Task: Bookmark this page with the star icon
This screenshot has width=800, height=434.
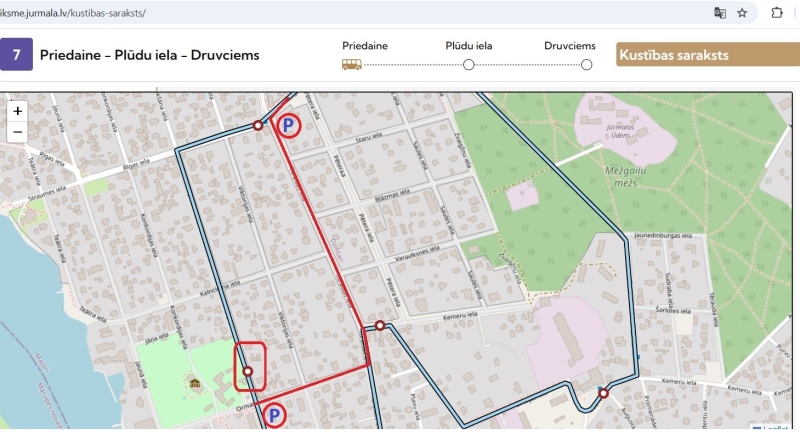Action: pos(742,13)
